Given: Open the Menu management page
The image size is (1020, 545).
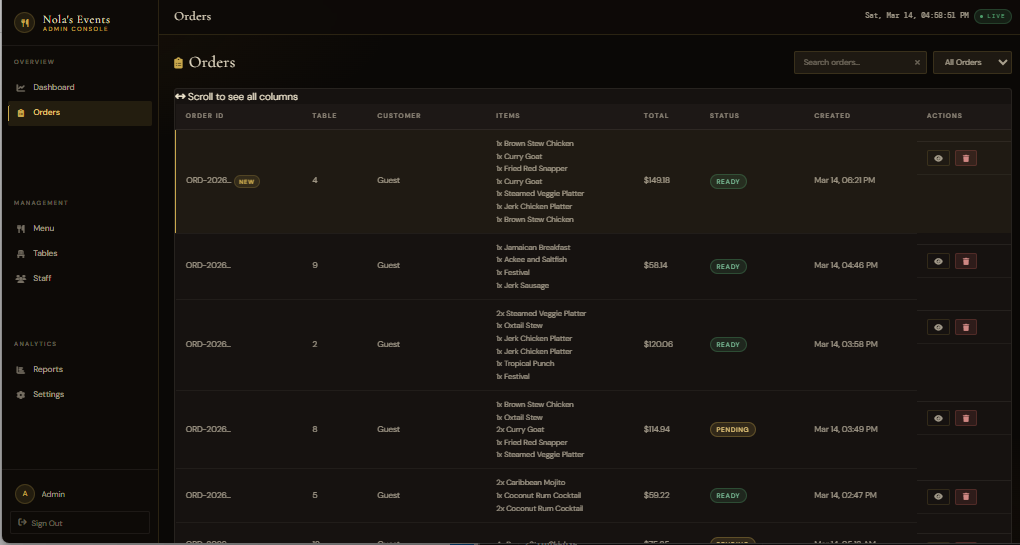Looking at the screenshot, I should click(x=79, y=228).
